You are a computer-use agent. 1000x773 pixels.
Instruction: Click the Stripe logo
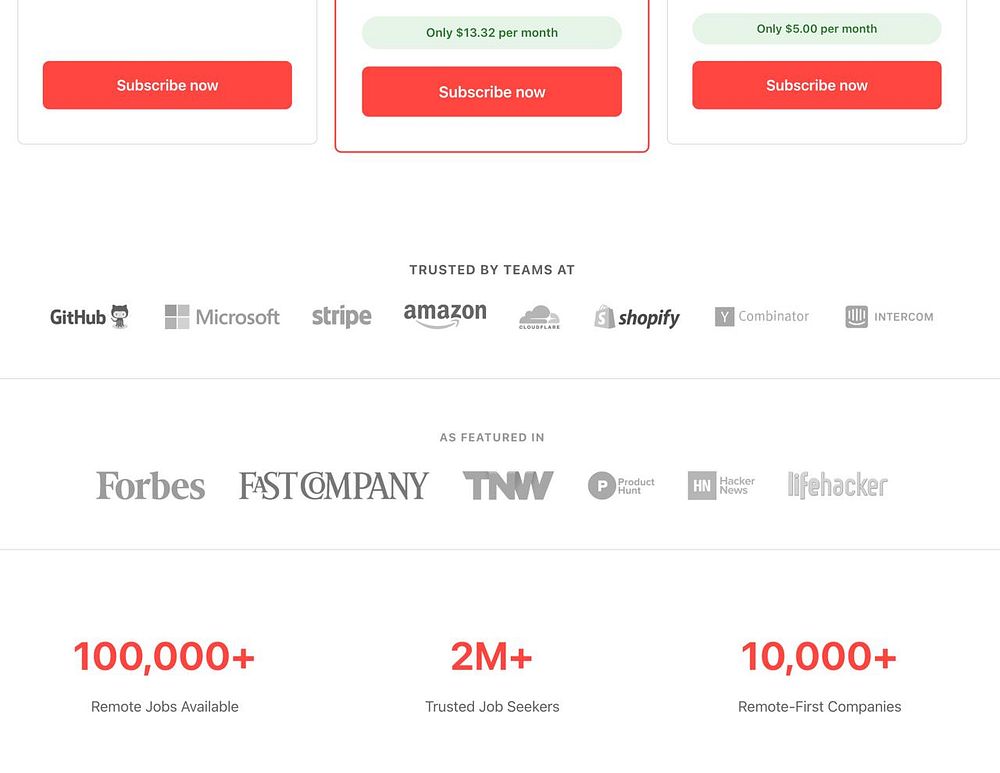341,317
